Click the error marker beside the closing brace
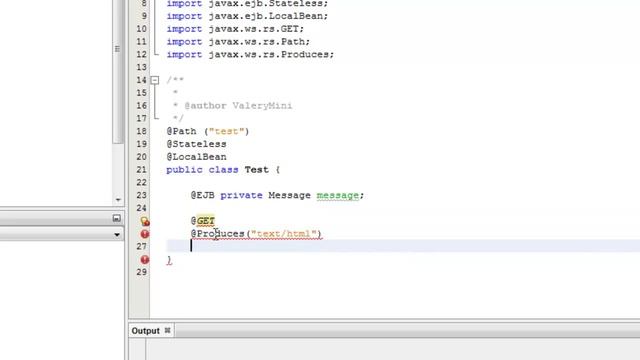This screenshot has width=640, height=360. [144, 260]
